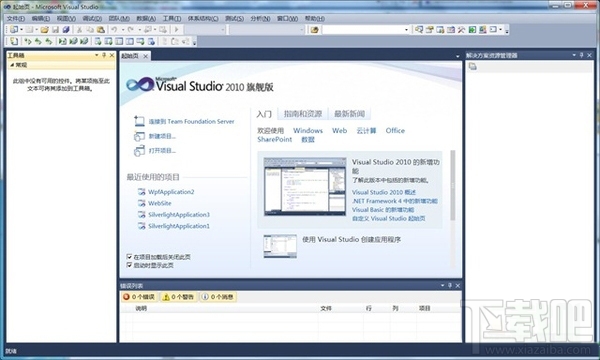Toggle 启动时显示此页 checkbox

click(x=129, y=265)
